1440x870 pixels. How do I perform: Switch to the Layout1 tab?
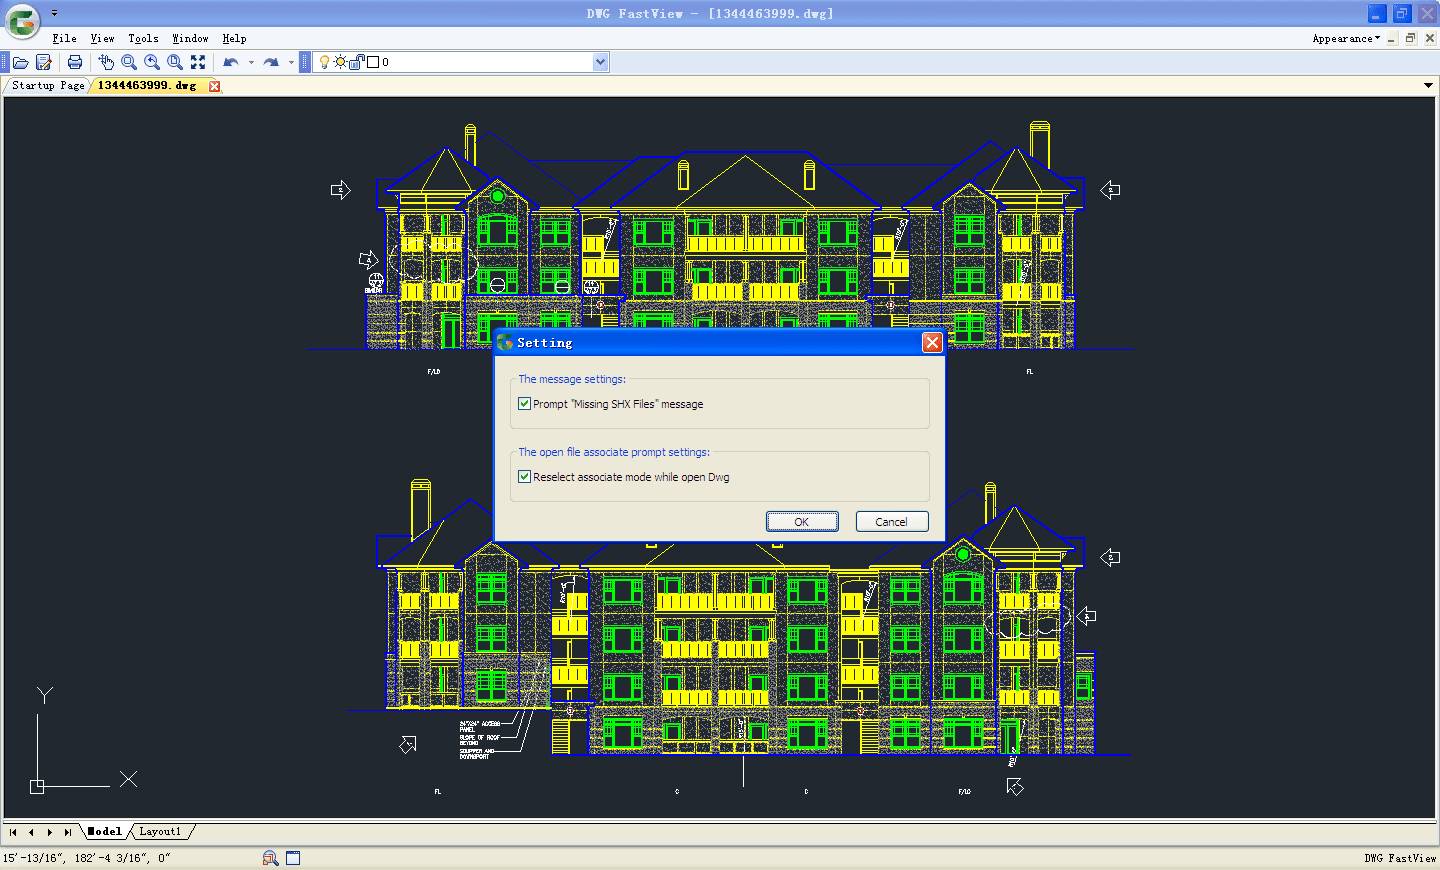(160, 831)
